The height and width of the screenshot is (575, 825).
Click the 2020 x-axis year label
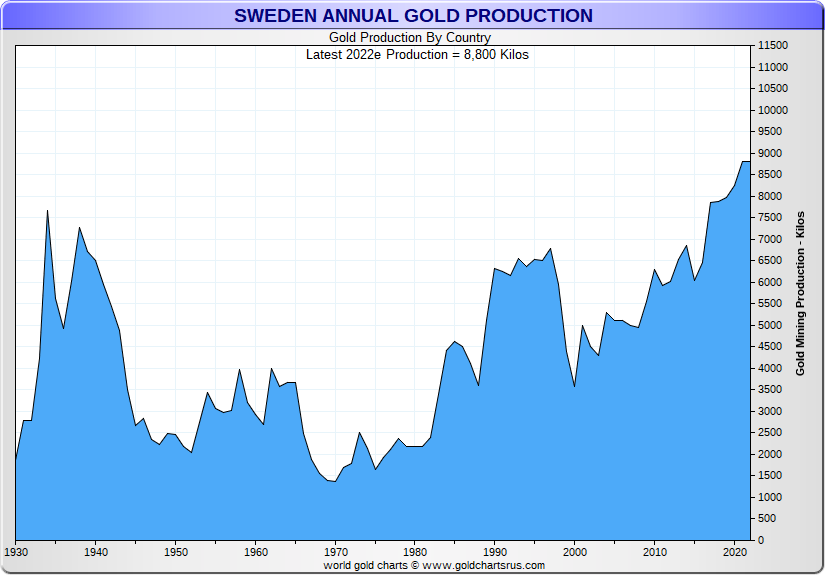pos(735,552)
